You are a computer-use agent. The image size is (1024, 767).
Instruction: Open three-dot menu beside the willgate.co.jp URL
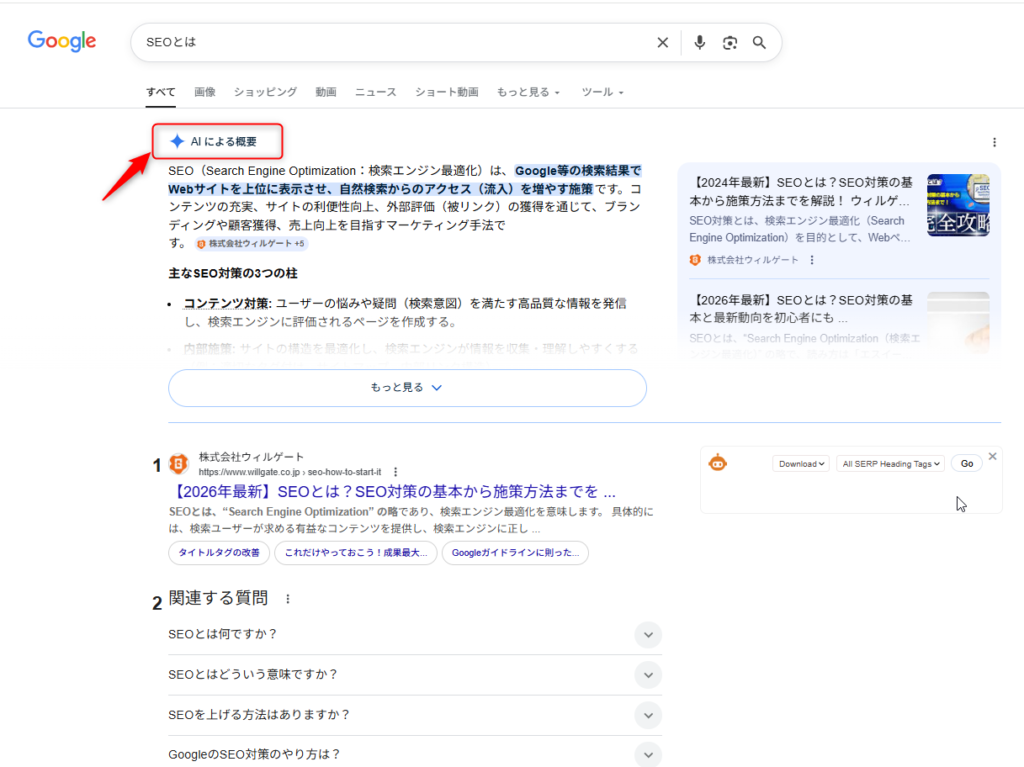[396, 472]
